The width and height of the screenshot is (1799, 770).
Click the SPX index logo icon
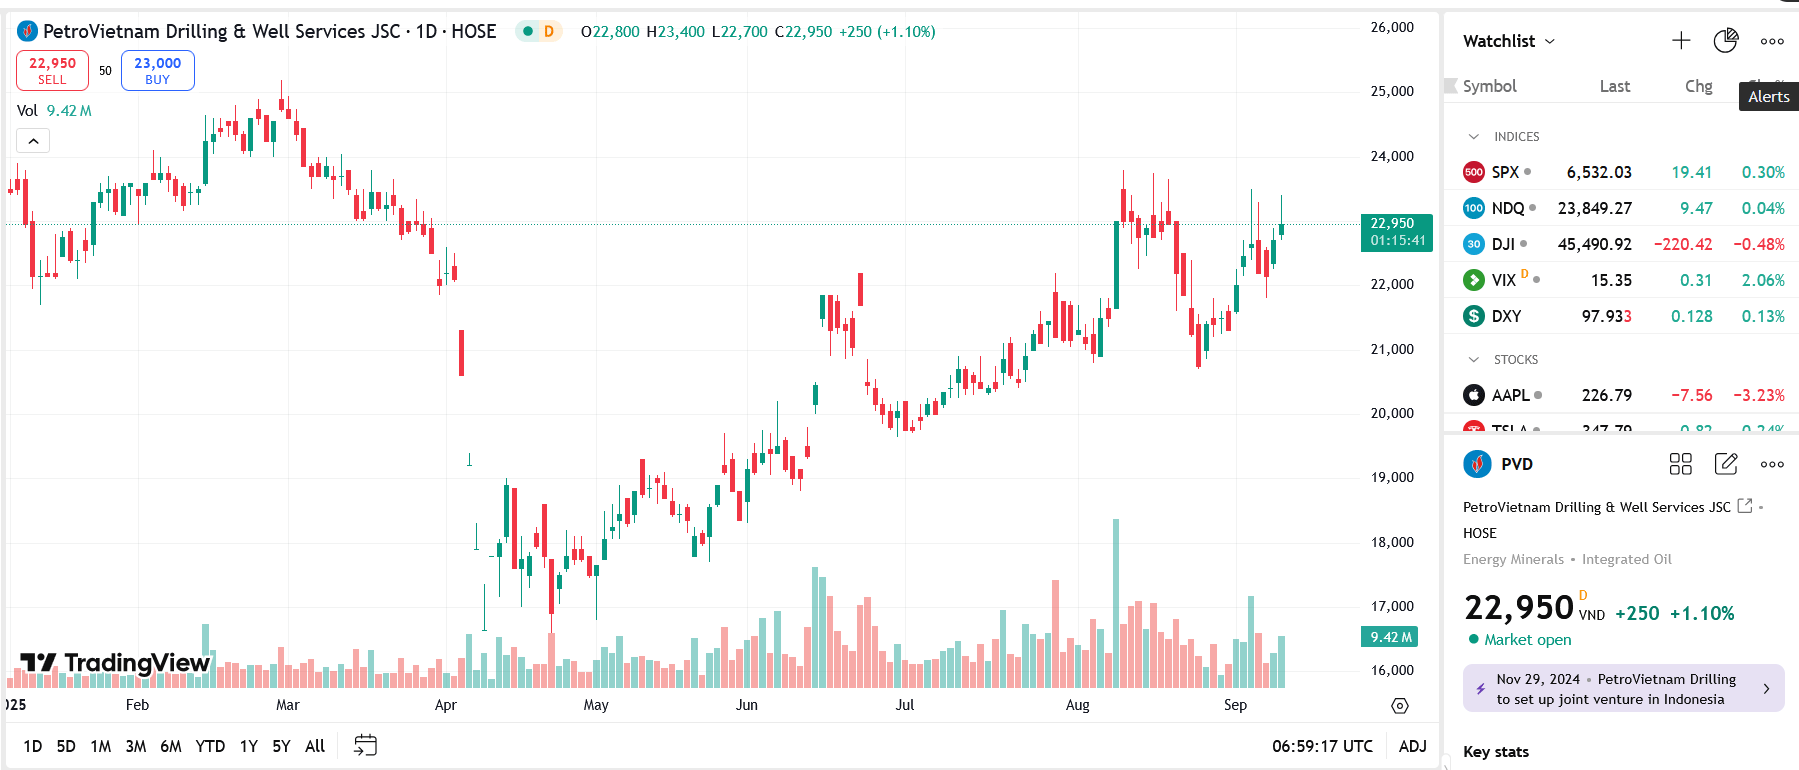click(1474, 172)
